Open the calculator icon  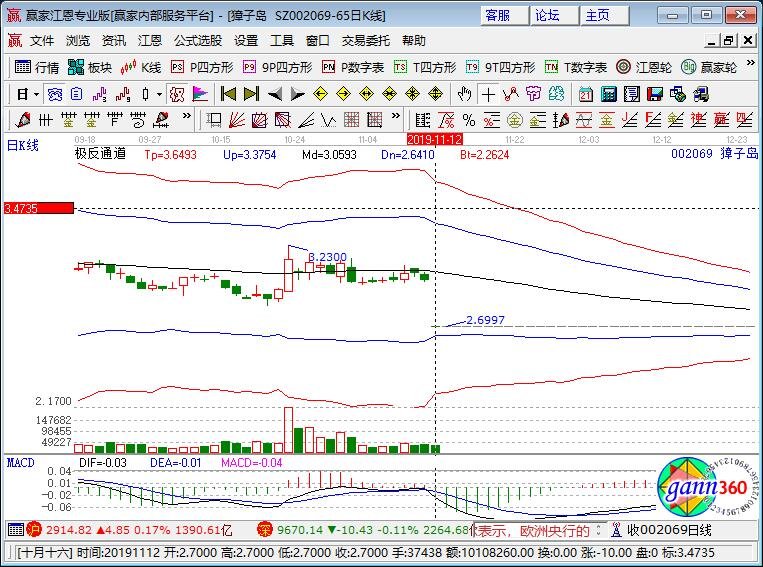click(x=609, y=94)
